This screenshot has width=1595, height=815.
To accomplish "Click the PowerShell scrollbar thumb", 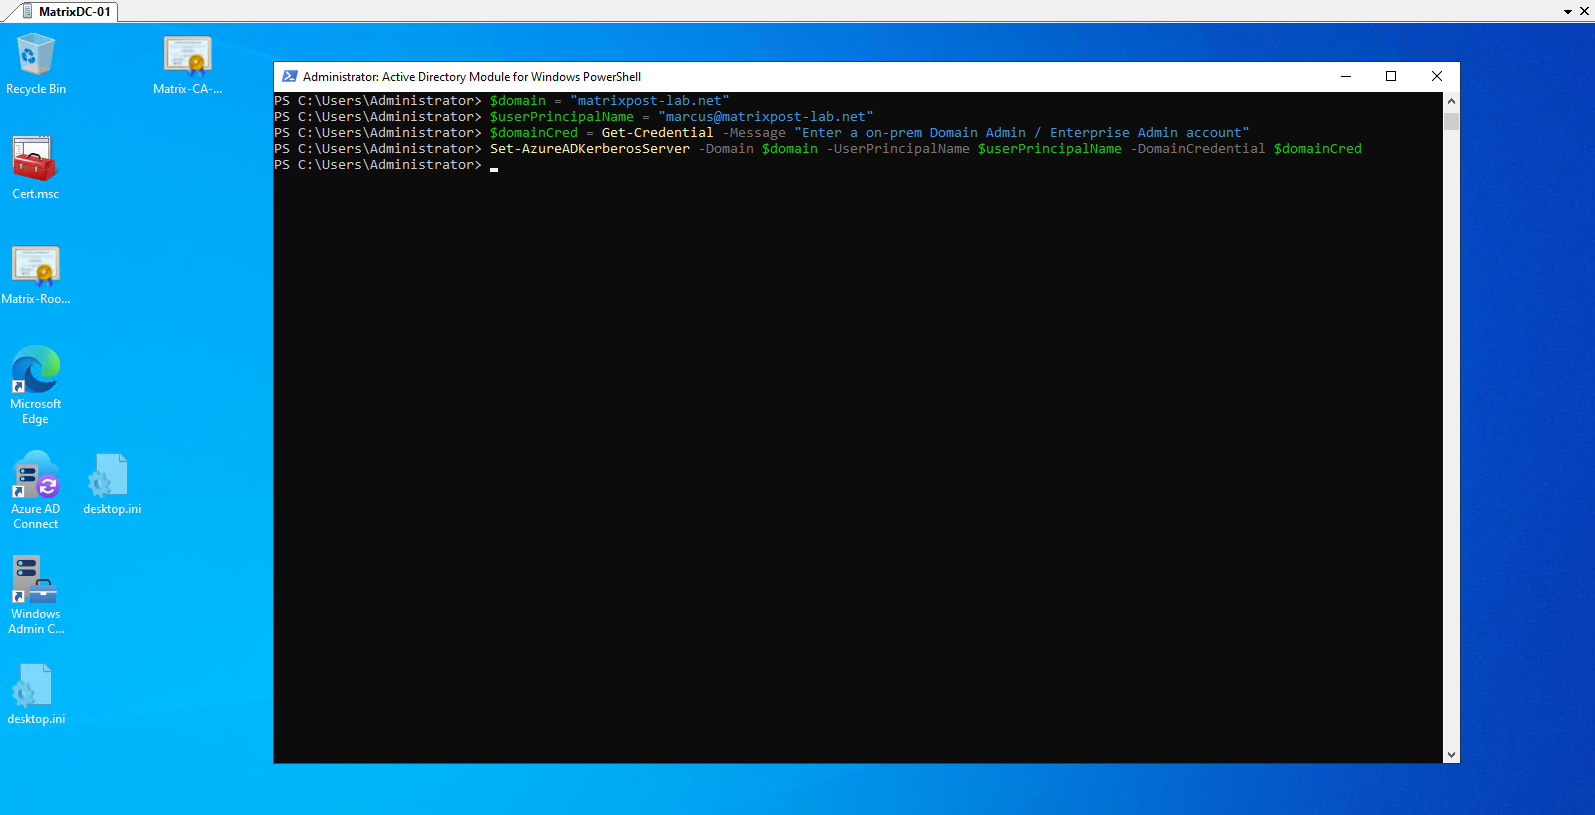I will click(1451, 121).
